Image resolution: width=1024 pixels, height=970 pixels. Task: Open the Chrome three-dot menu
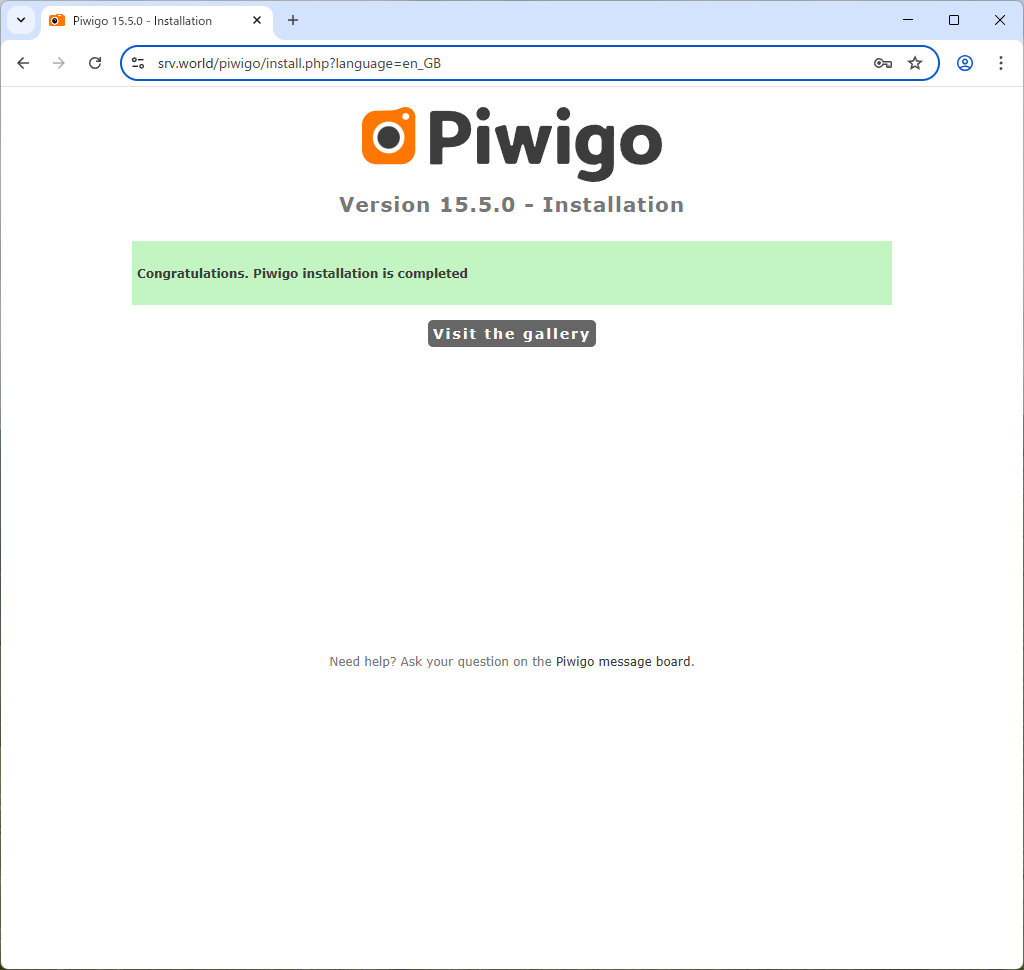(1000, 63)
